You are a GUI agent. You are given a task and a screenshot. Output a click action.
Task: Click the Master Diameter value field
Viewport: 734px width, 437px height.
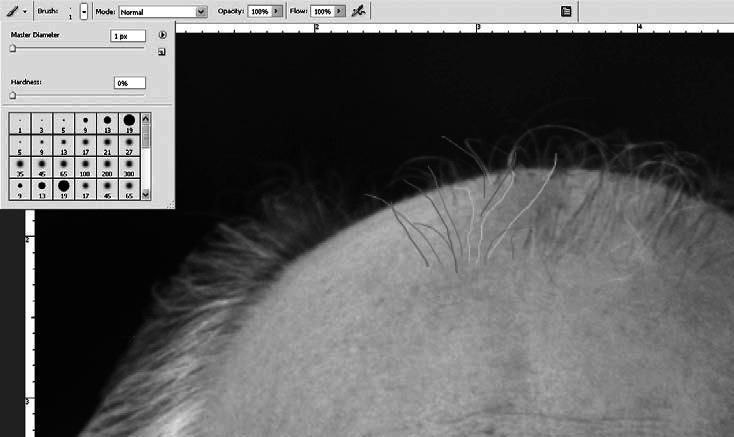click(128, 36)
